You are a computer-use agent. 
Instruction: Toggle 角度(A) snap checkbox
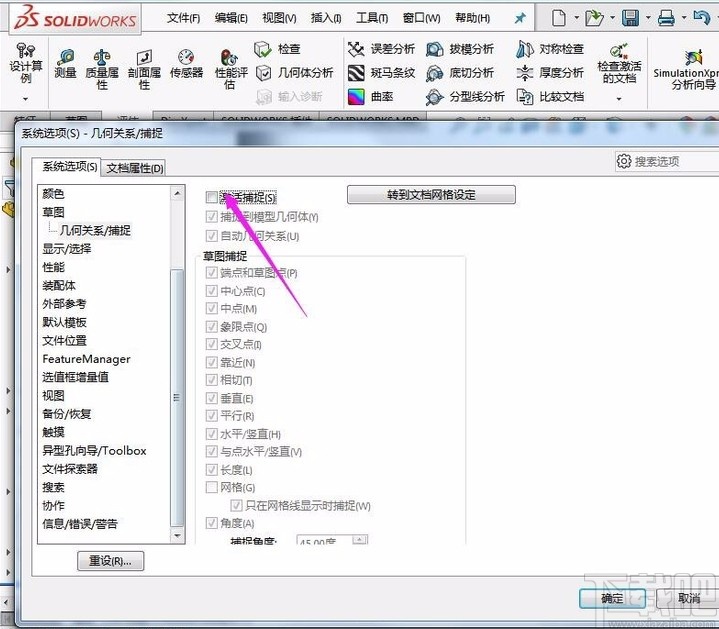coord(211,523)
